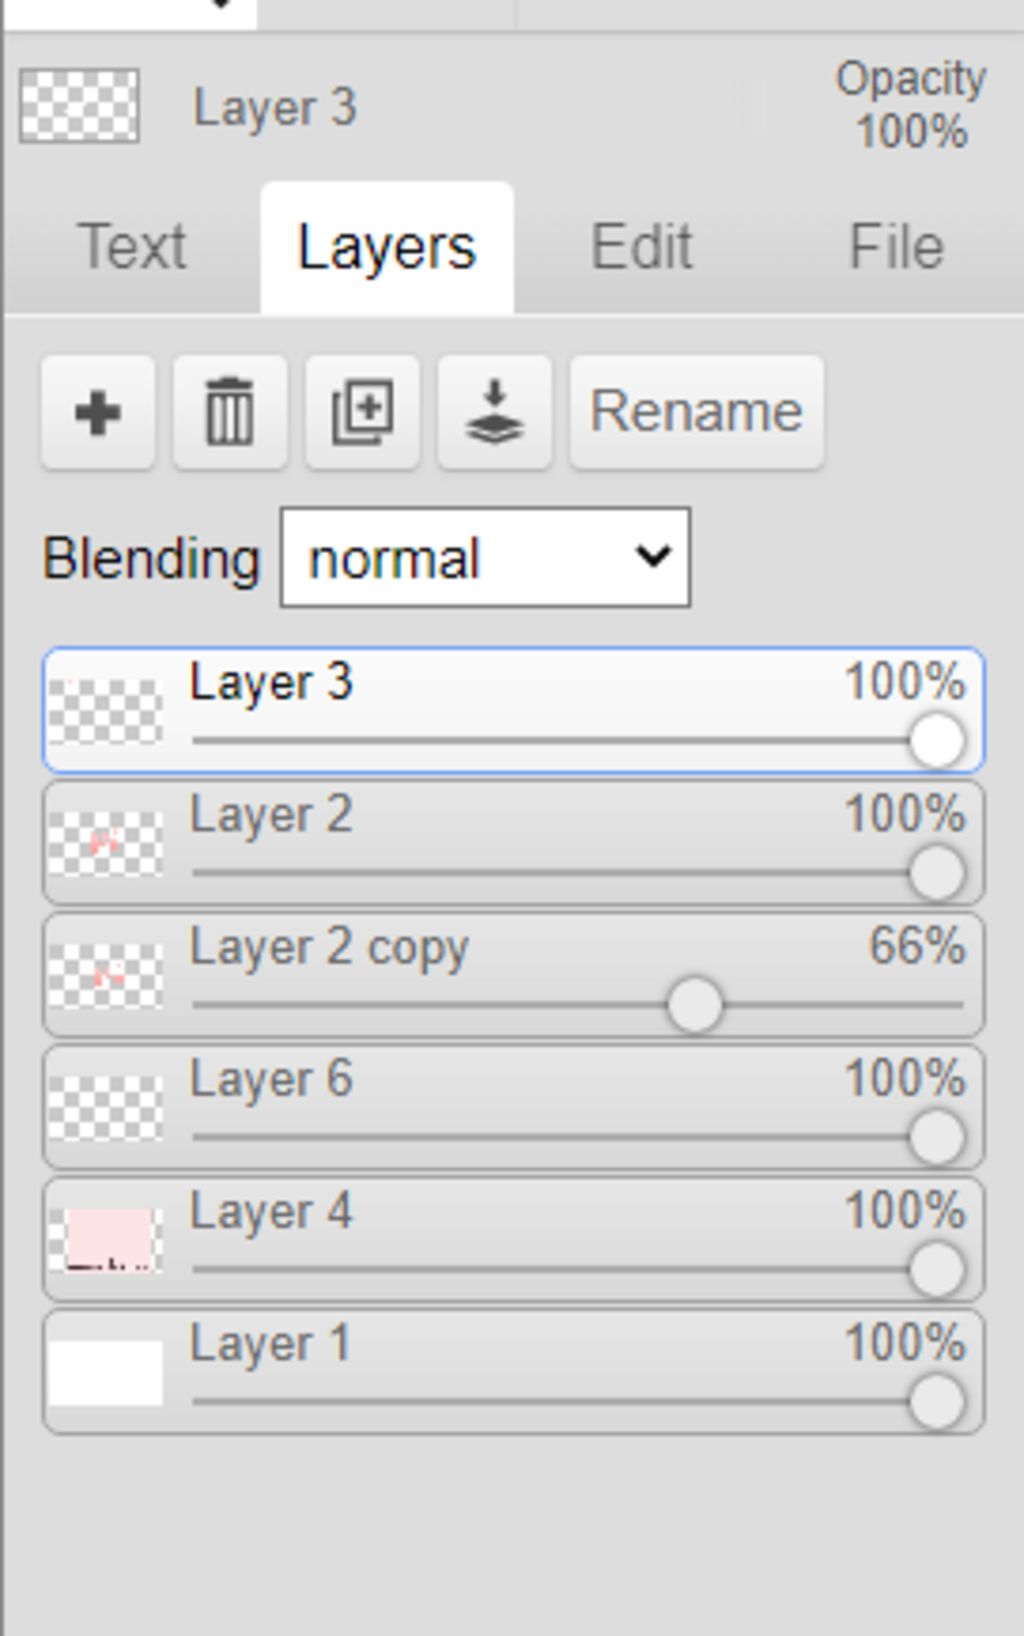Click the Layer 3 opacity slider handle

point(937,741)
